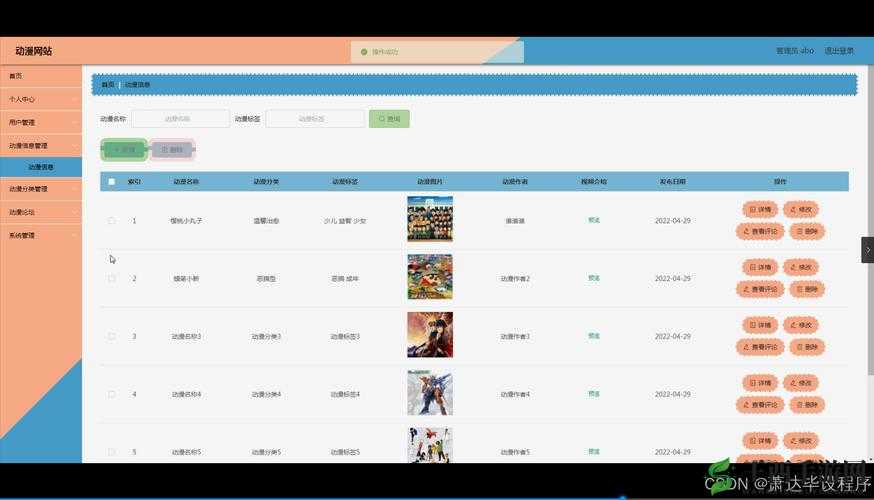Click the 动漫标签 search input field

315,119
